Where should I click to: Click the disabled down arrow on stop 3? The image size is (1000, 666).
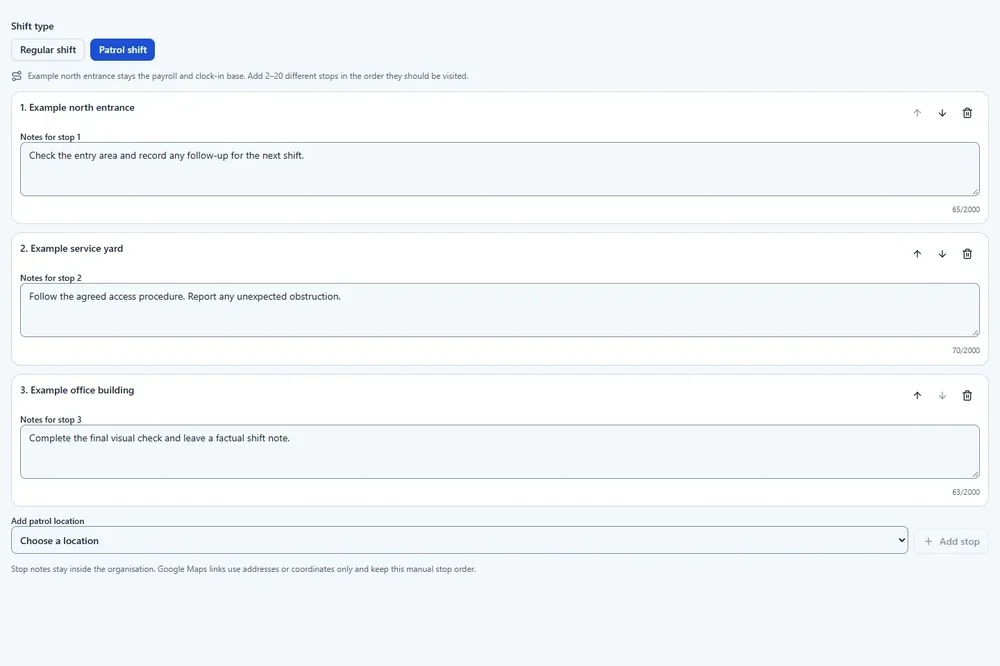pyautogui.click(x=942, y=396)
